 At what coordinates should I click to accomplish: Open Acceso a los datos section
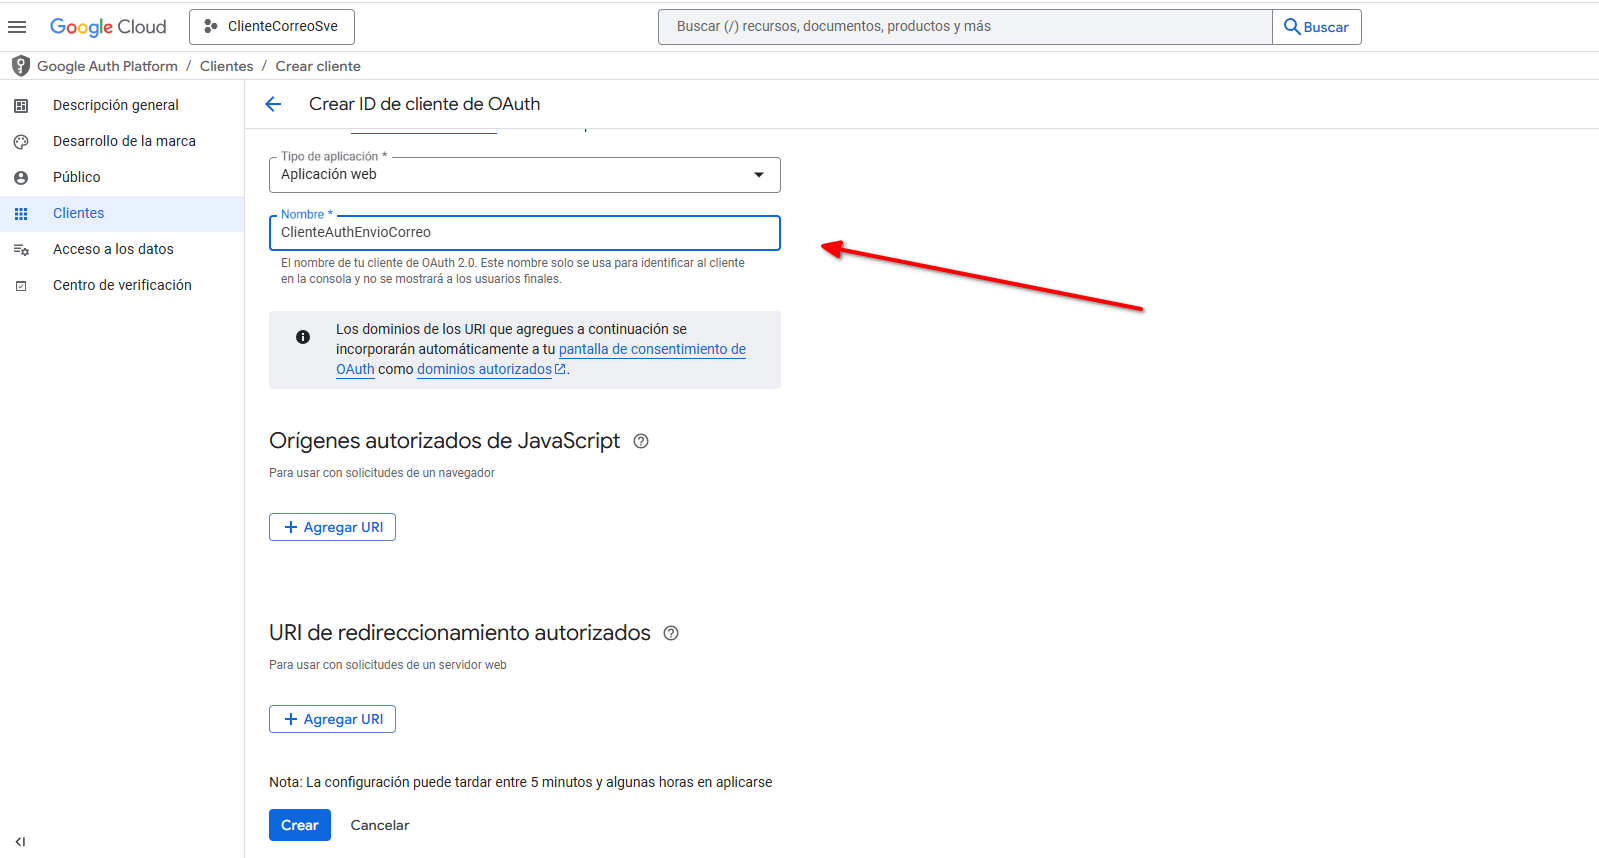(113, 249)
